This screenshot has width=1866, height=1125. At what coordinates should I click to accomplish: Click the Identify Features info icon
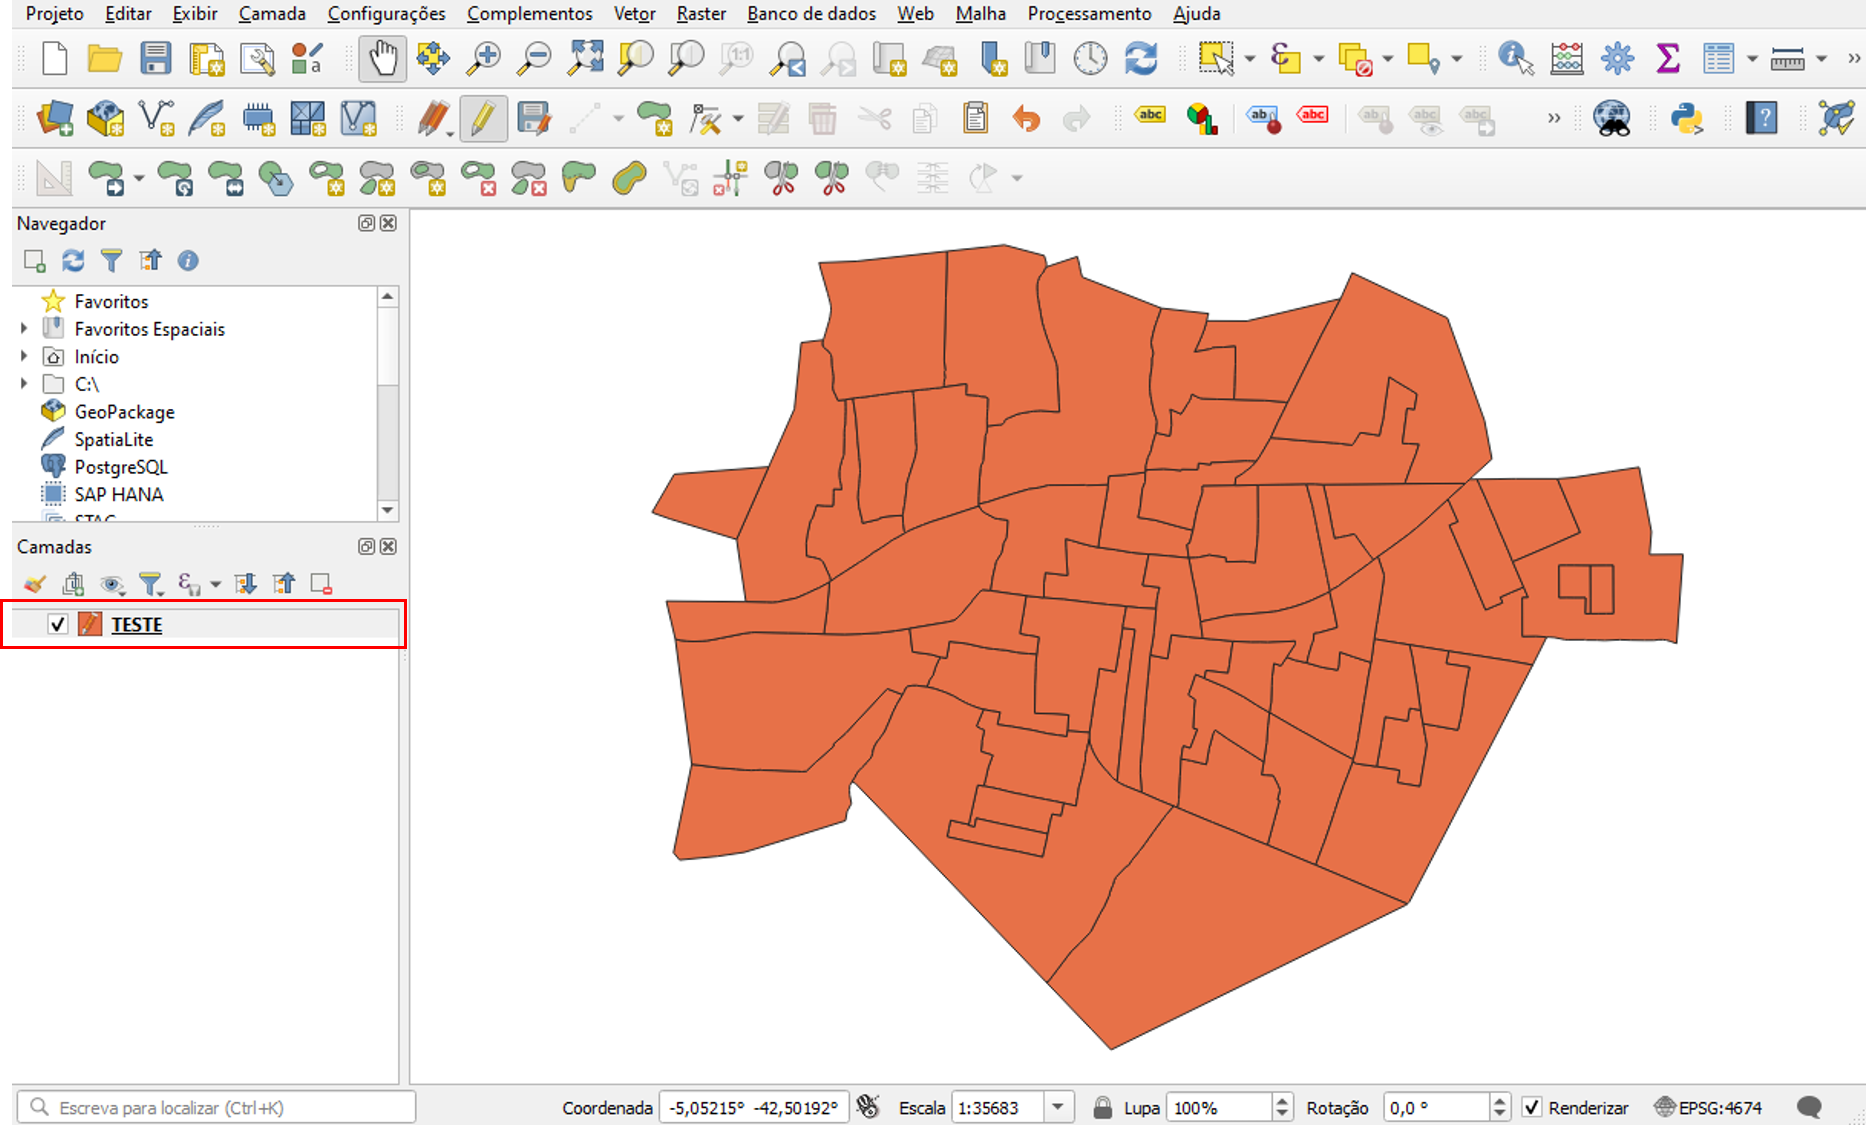point(1515,59)
